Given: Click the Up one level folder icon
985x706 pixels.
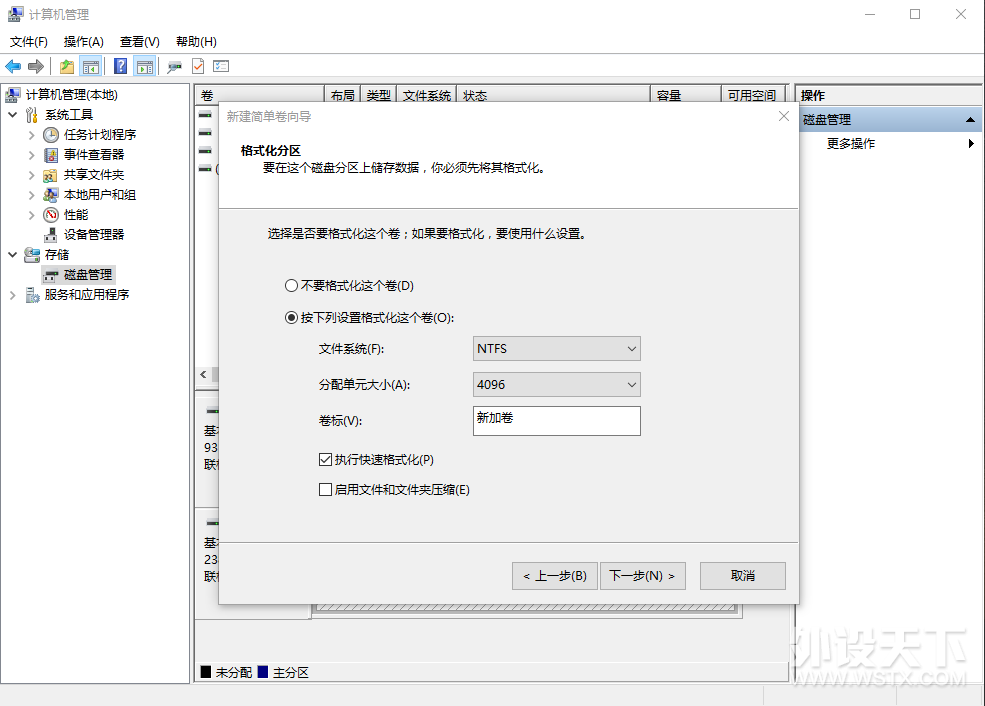Looking at the screenshot, I should (67, 66).
